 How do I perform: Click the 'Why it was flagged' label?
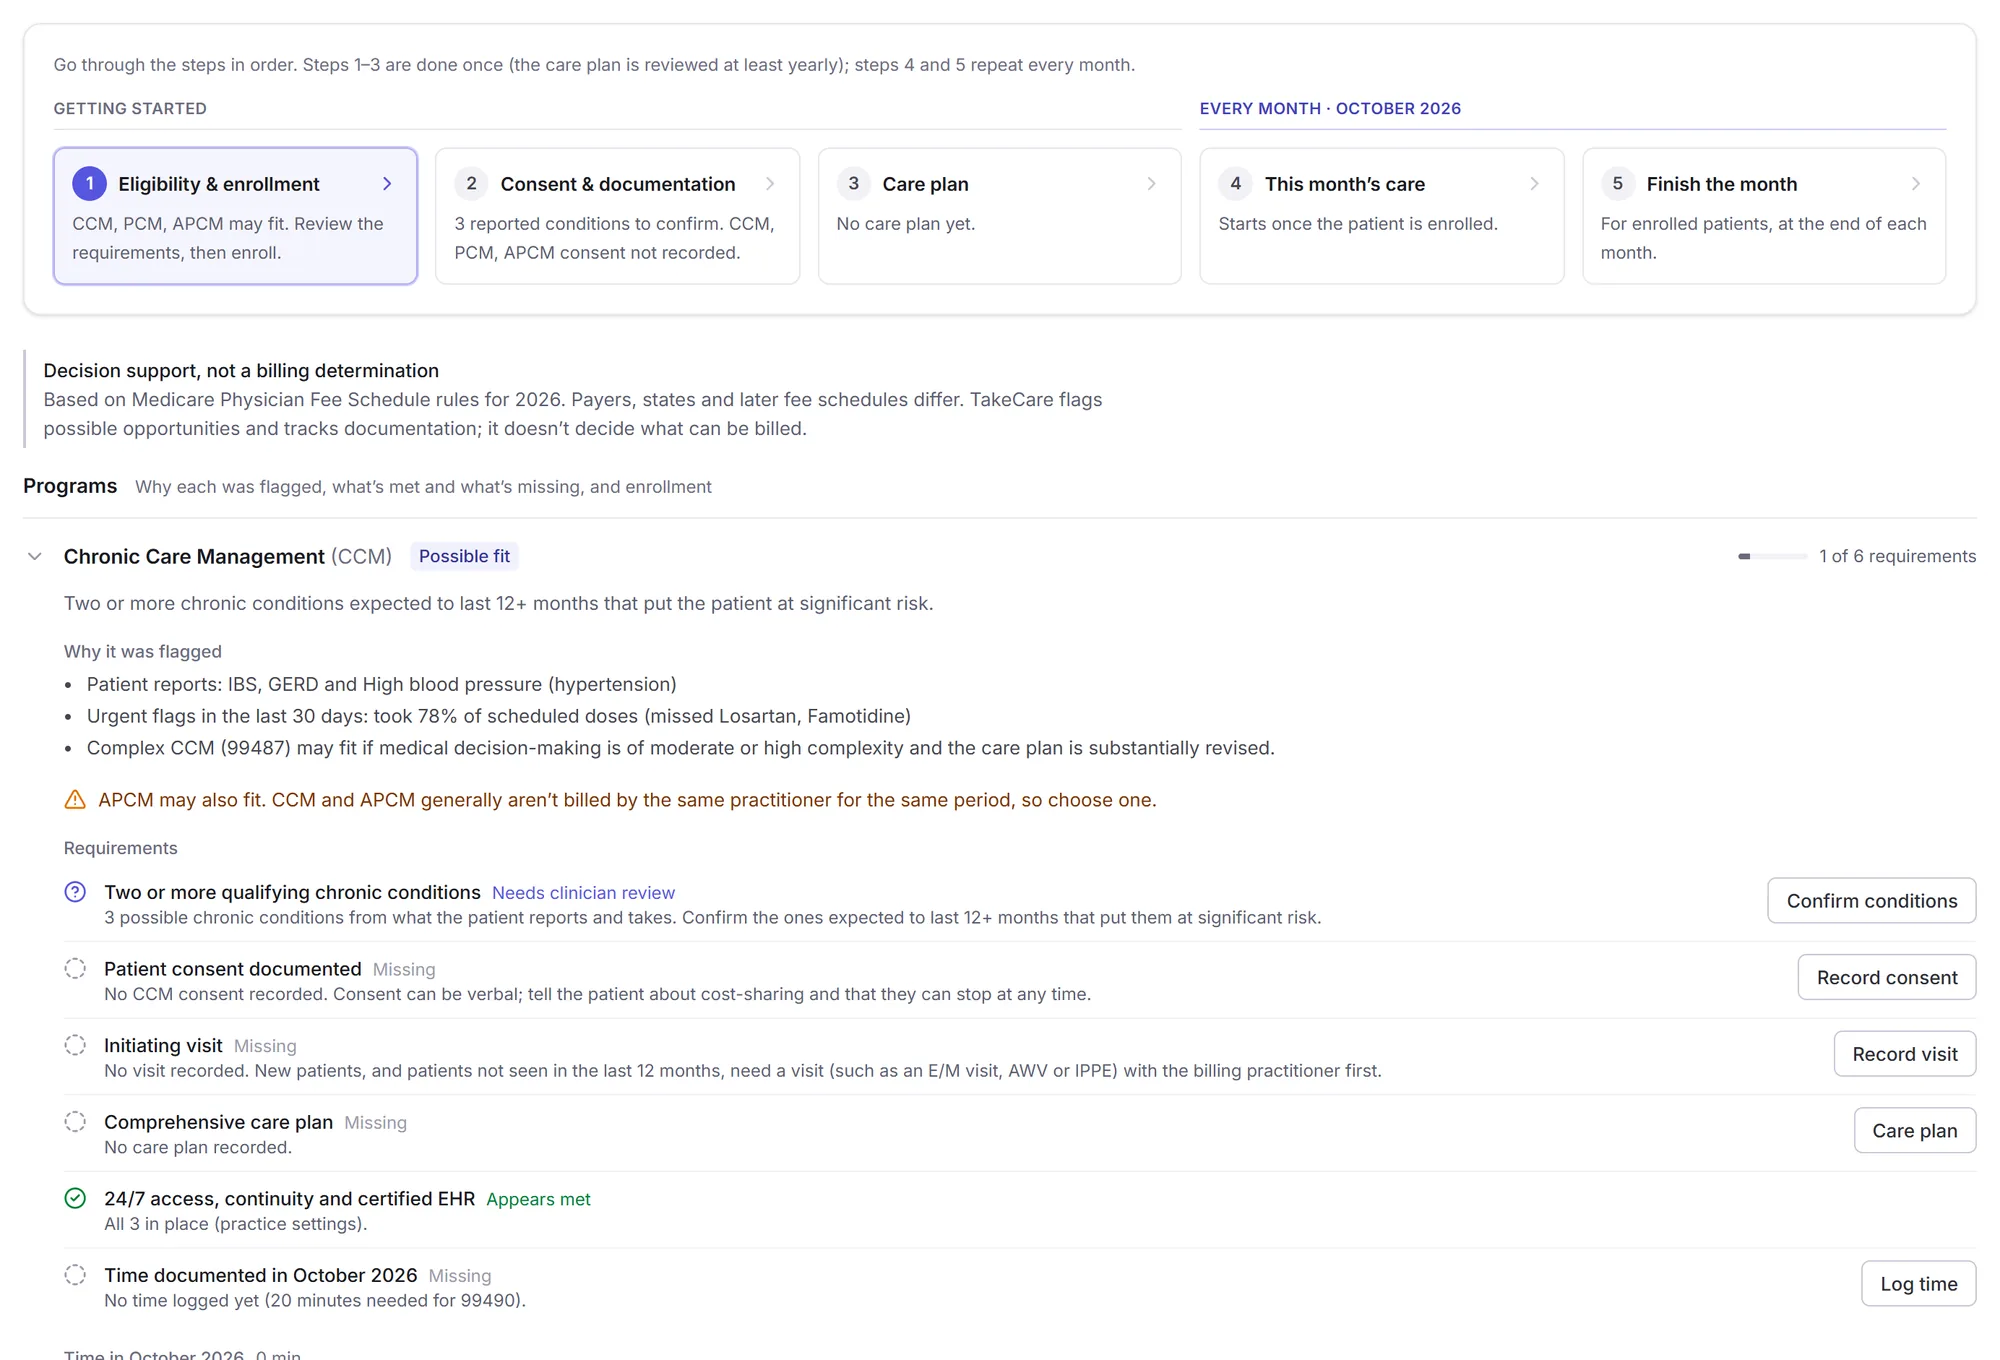click(143, 652)
